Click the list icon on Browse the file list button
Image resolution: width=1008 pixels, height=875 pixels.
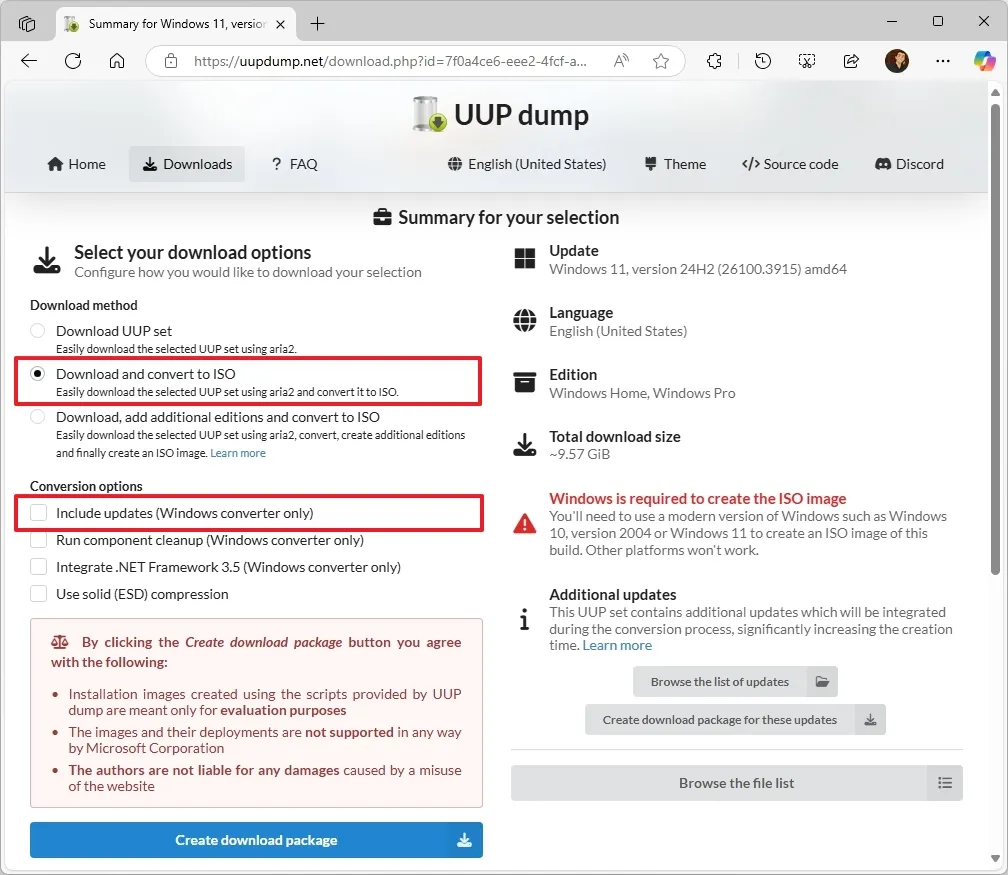click(x=945, y=783)
